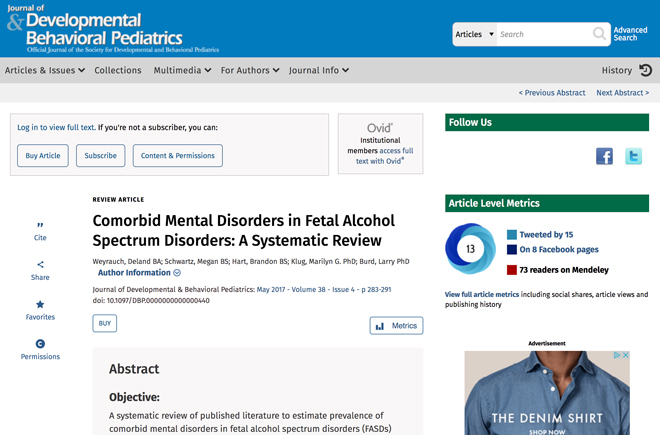Click the Cite quotation icon
660x435 pixels.
click(x=40, y=226)
